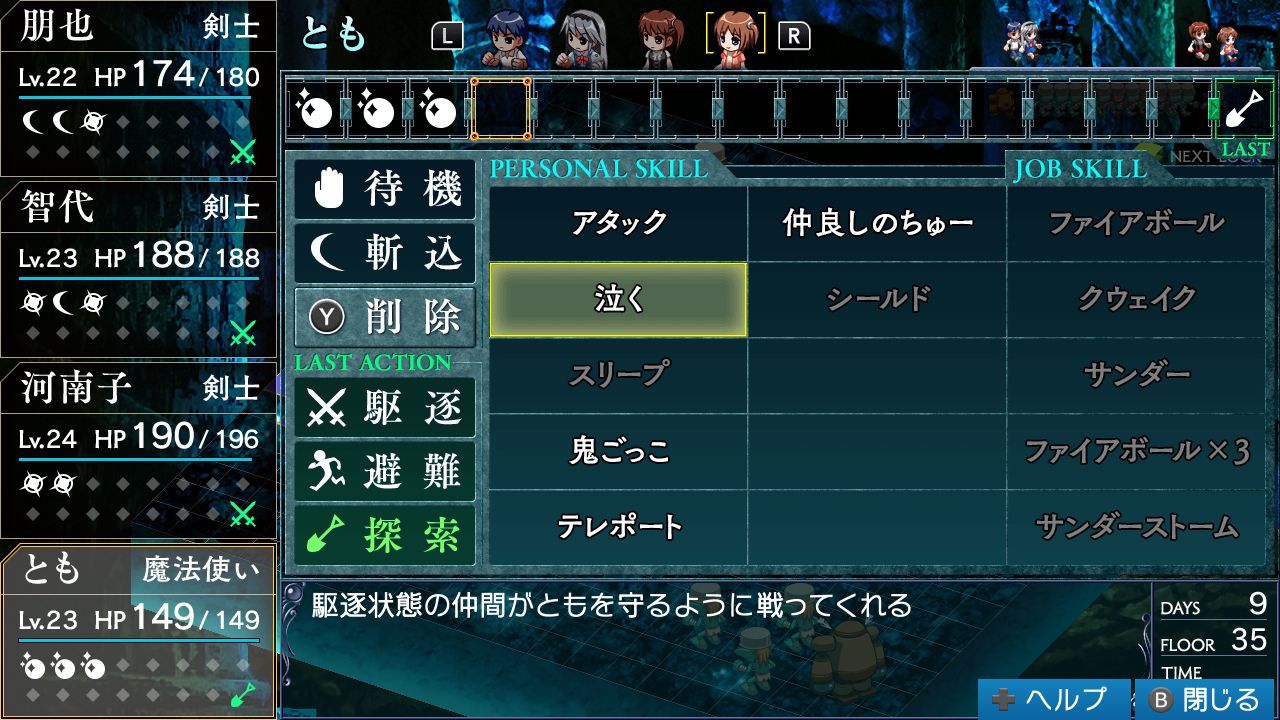This screenshot has height=720, width=1280.
Task: Select the empty highlighted action slot
Action: coord(500,108)
